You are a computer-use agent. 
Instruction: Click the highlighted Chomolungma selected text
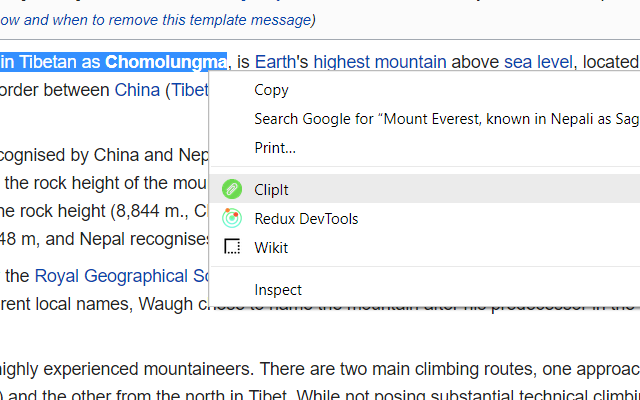click(165, 62)
